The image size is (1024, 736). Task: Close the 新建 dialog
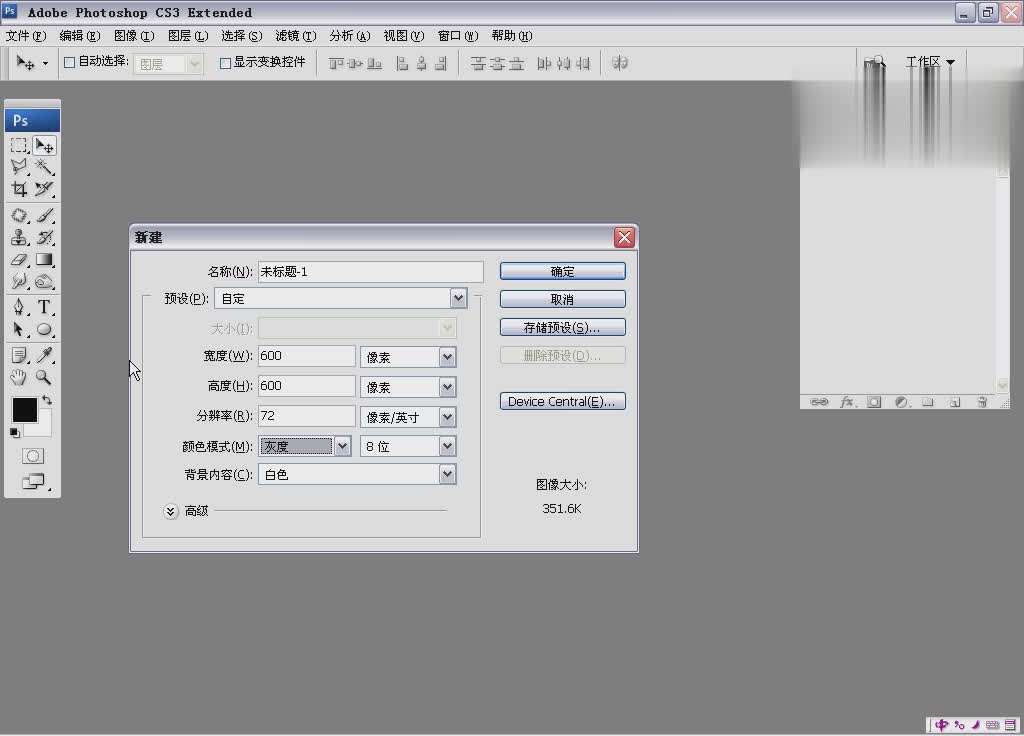point(624,237)
